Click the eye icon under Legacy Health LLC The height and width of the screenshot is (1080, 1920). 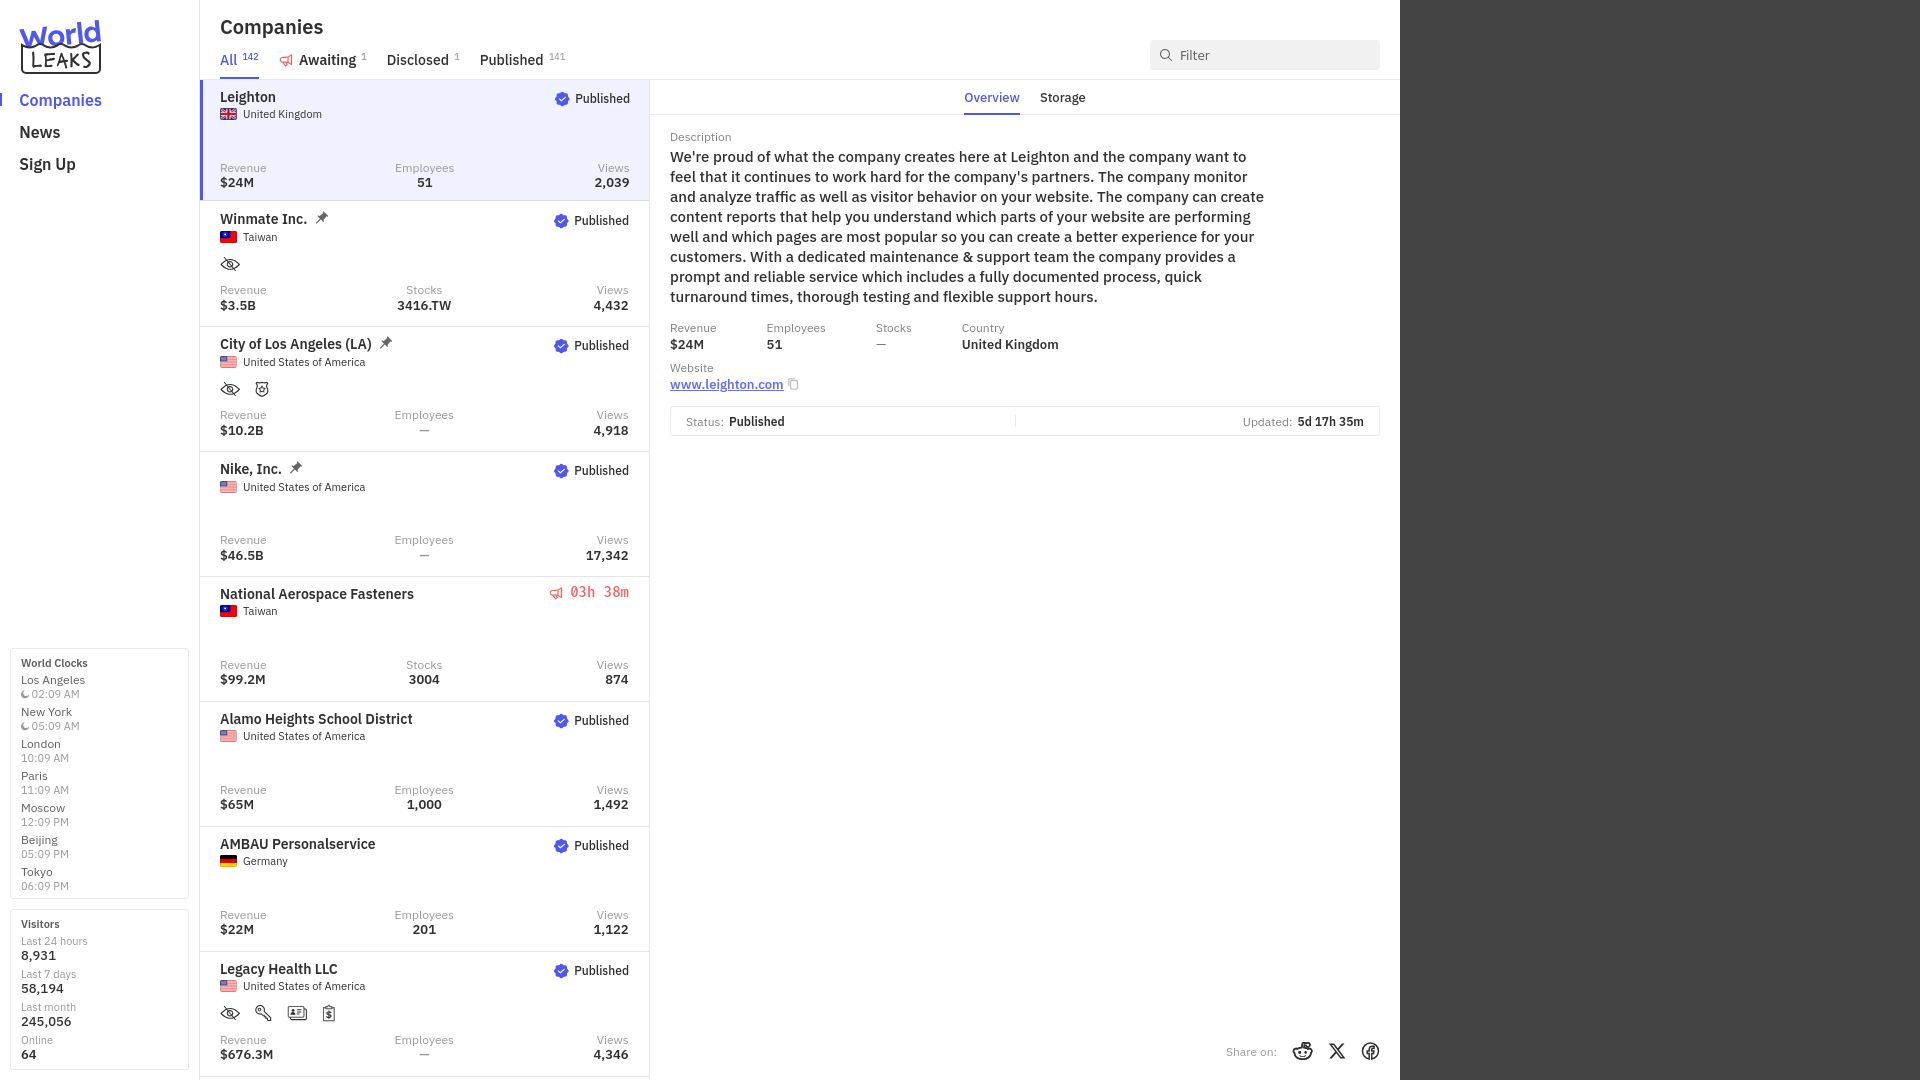[230, 1013]
